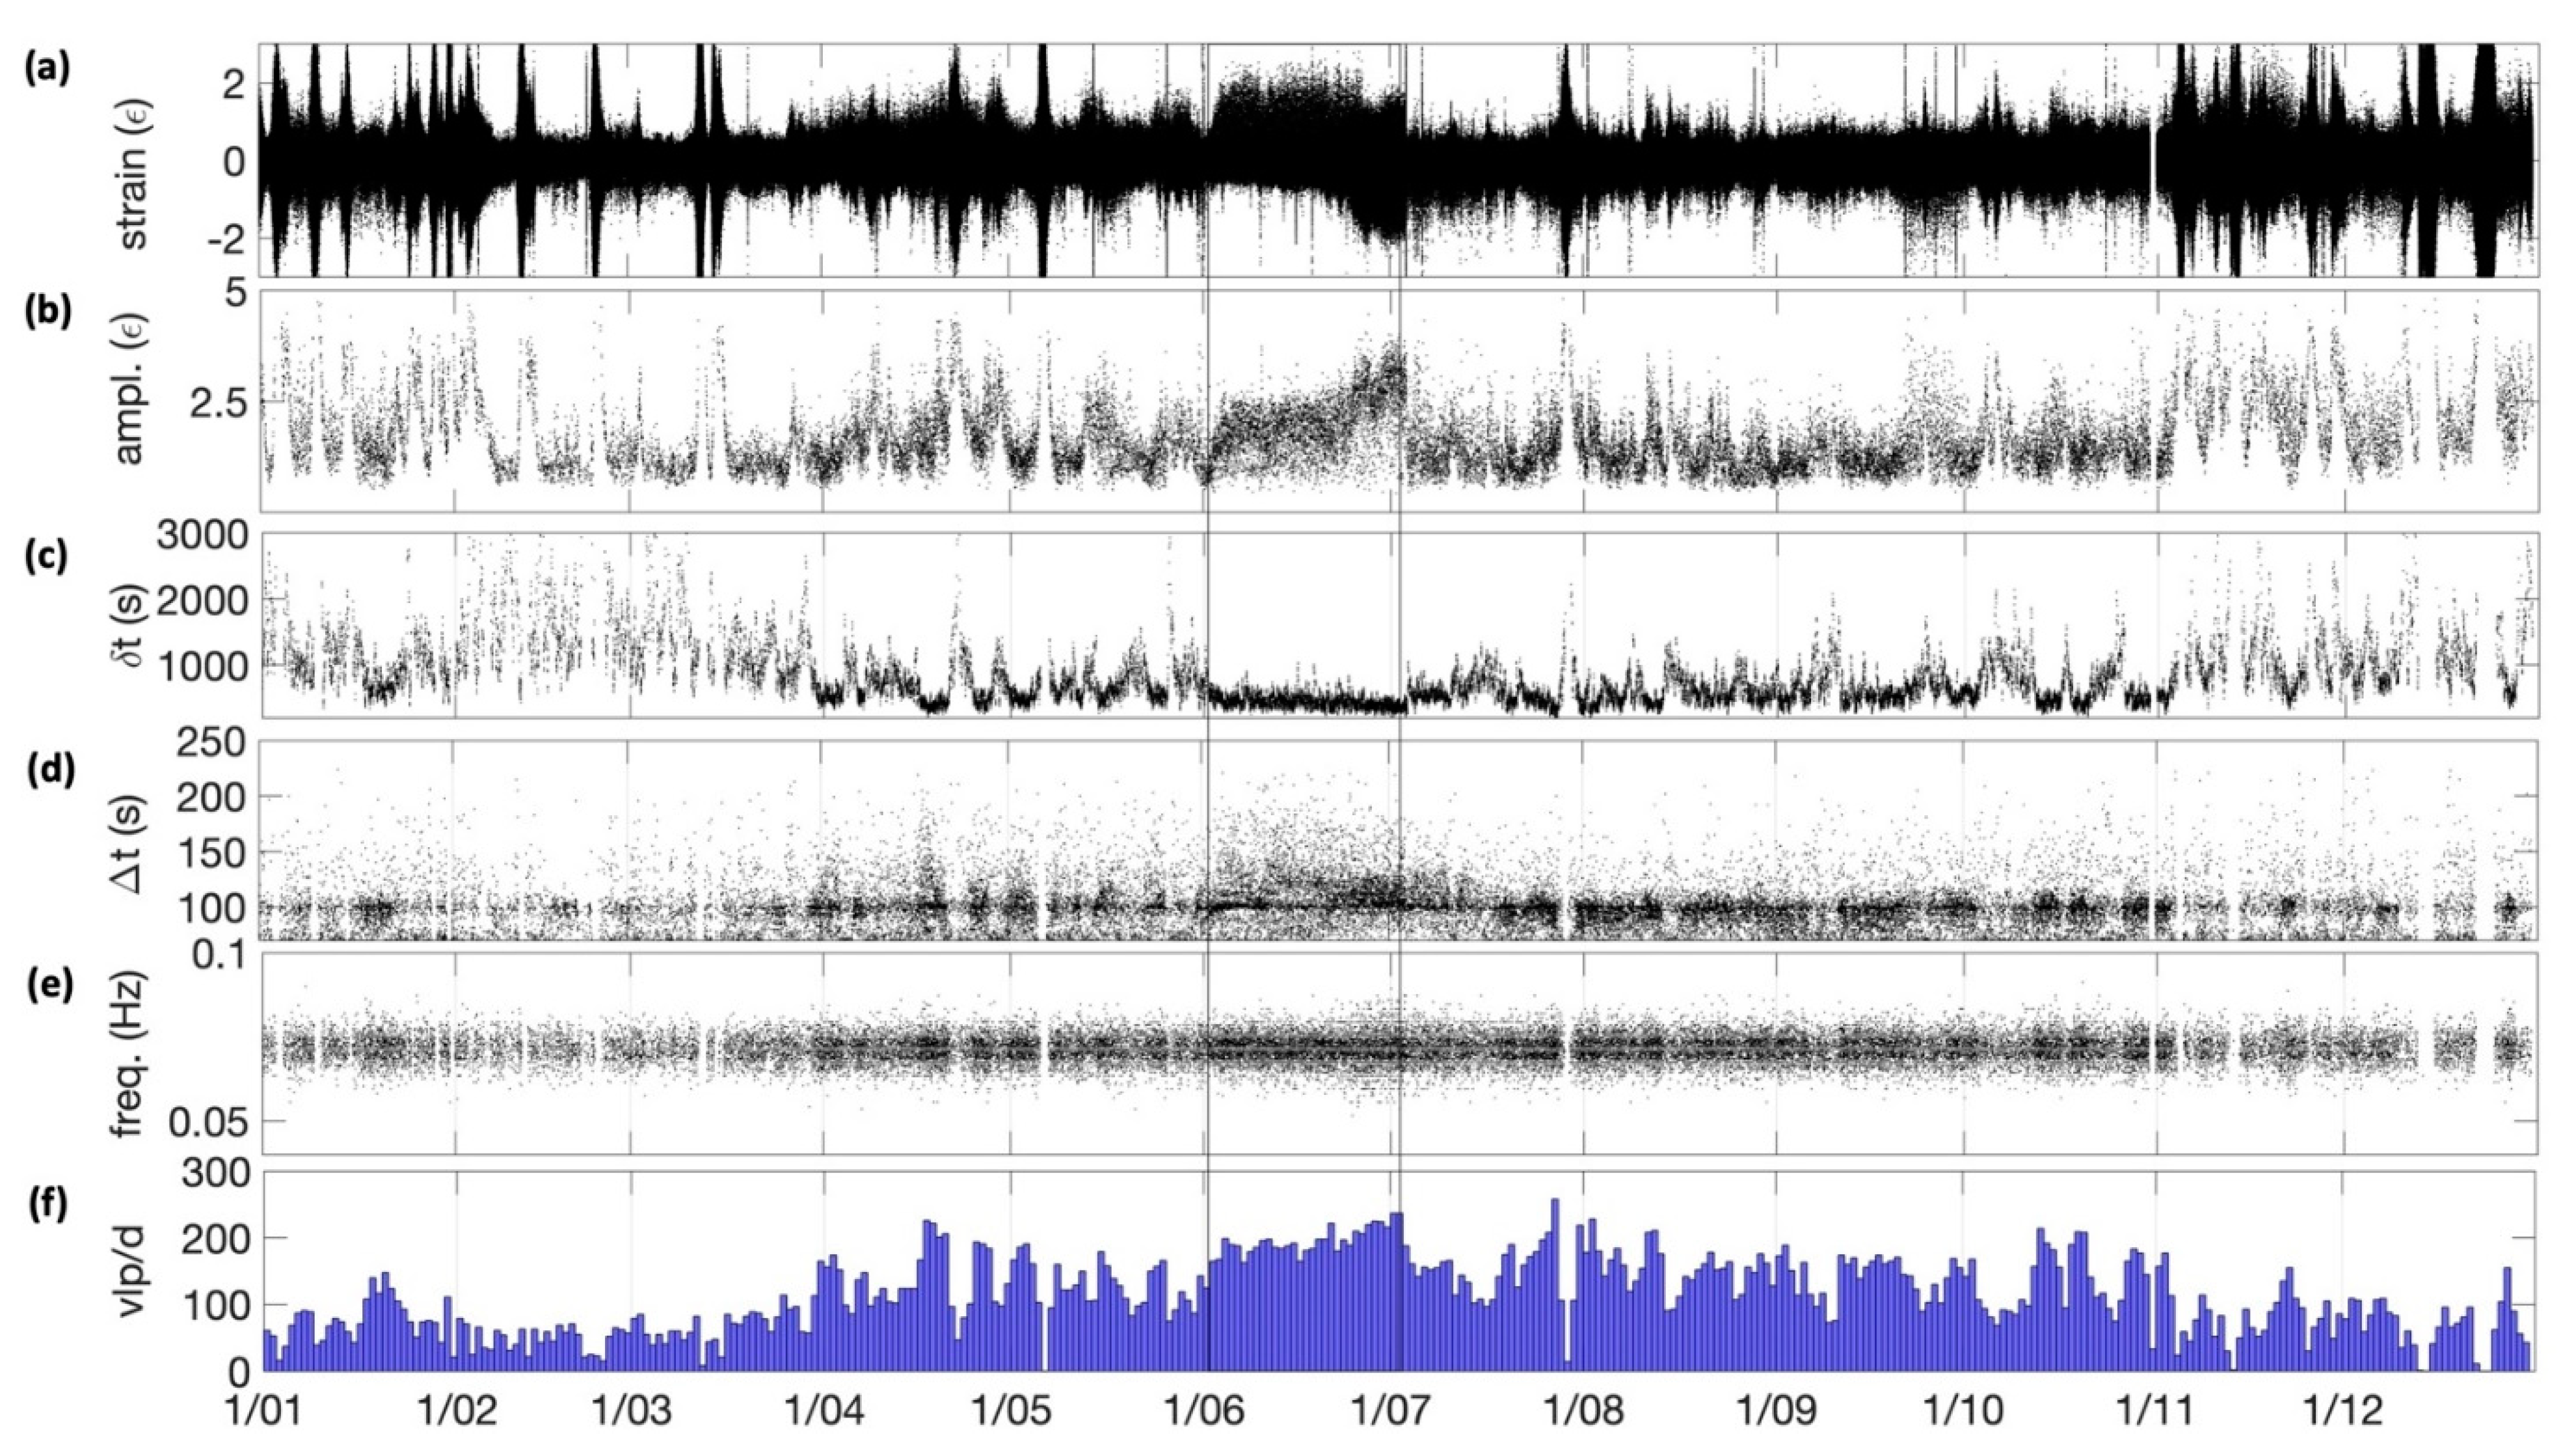Viewport: 2576px width, 1456px height.
Task: Click the 3000 tick on δt axis
Action: [203, 535]
